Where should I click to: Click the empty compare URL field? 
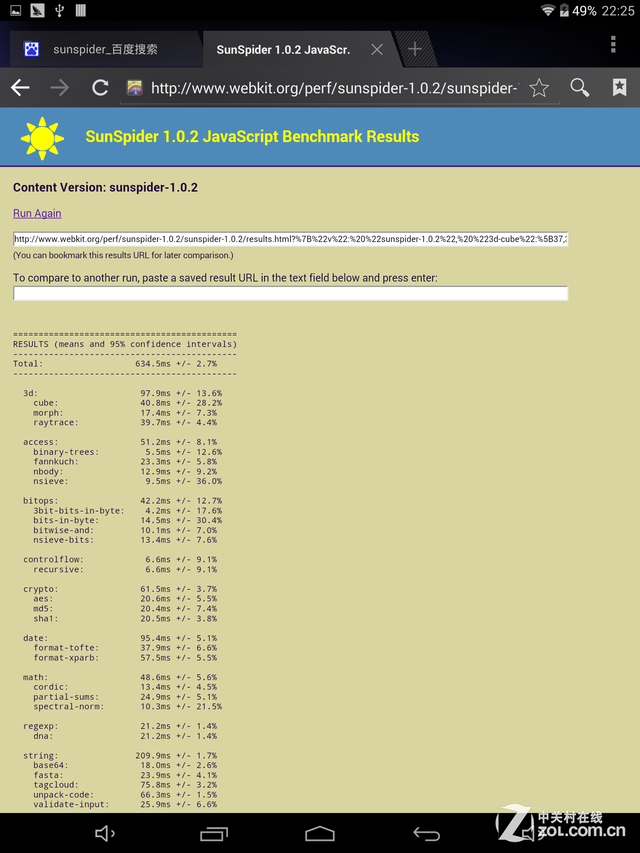click(291, 293)
